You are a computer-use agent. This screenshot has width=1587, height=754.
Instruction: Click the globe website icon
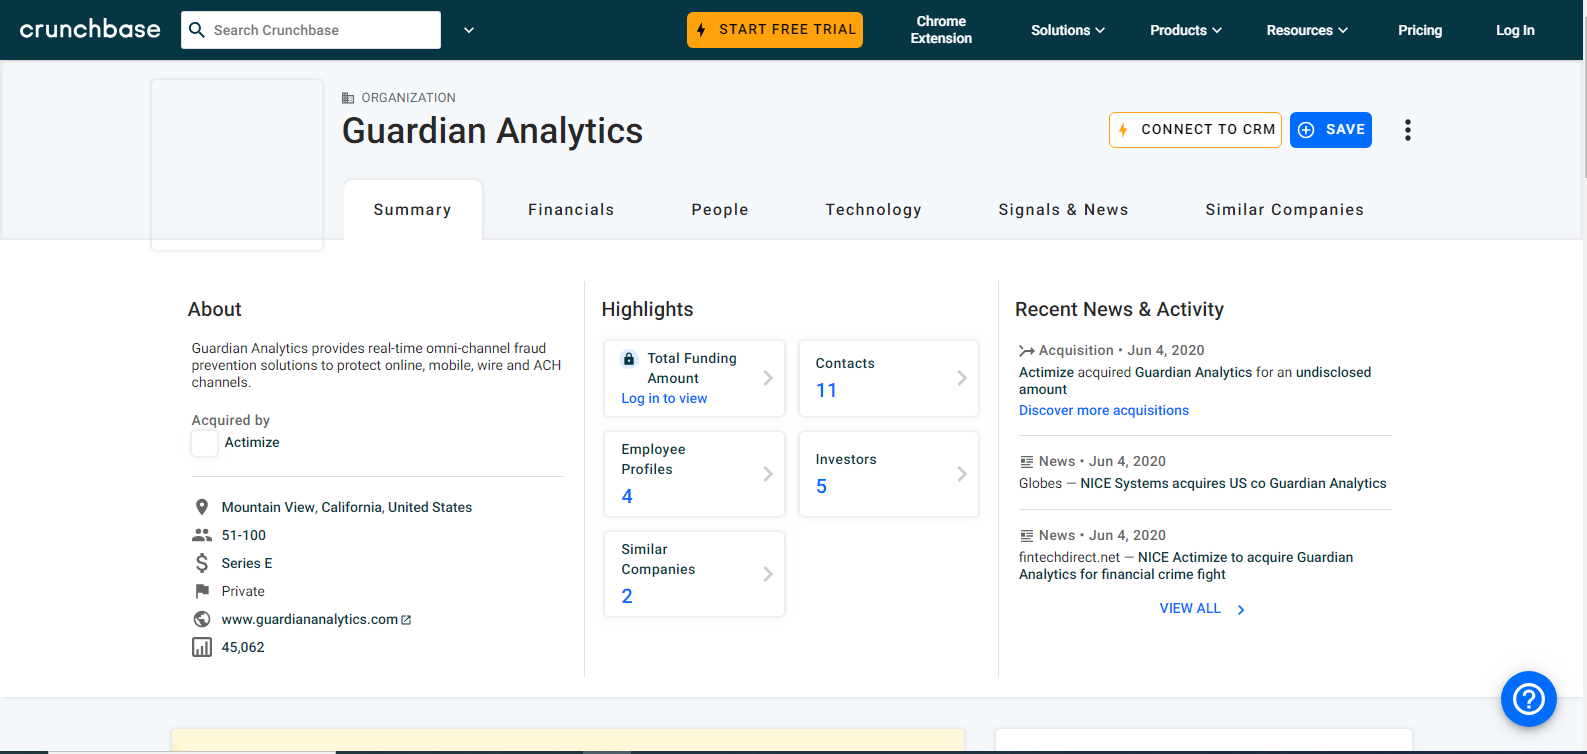pos(202,619)
